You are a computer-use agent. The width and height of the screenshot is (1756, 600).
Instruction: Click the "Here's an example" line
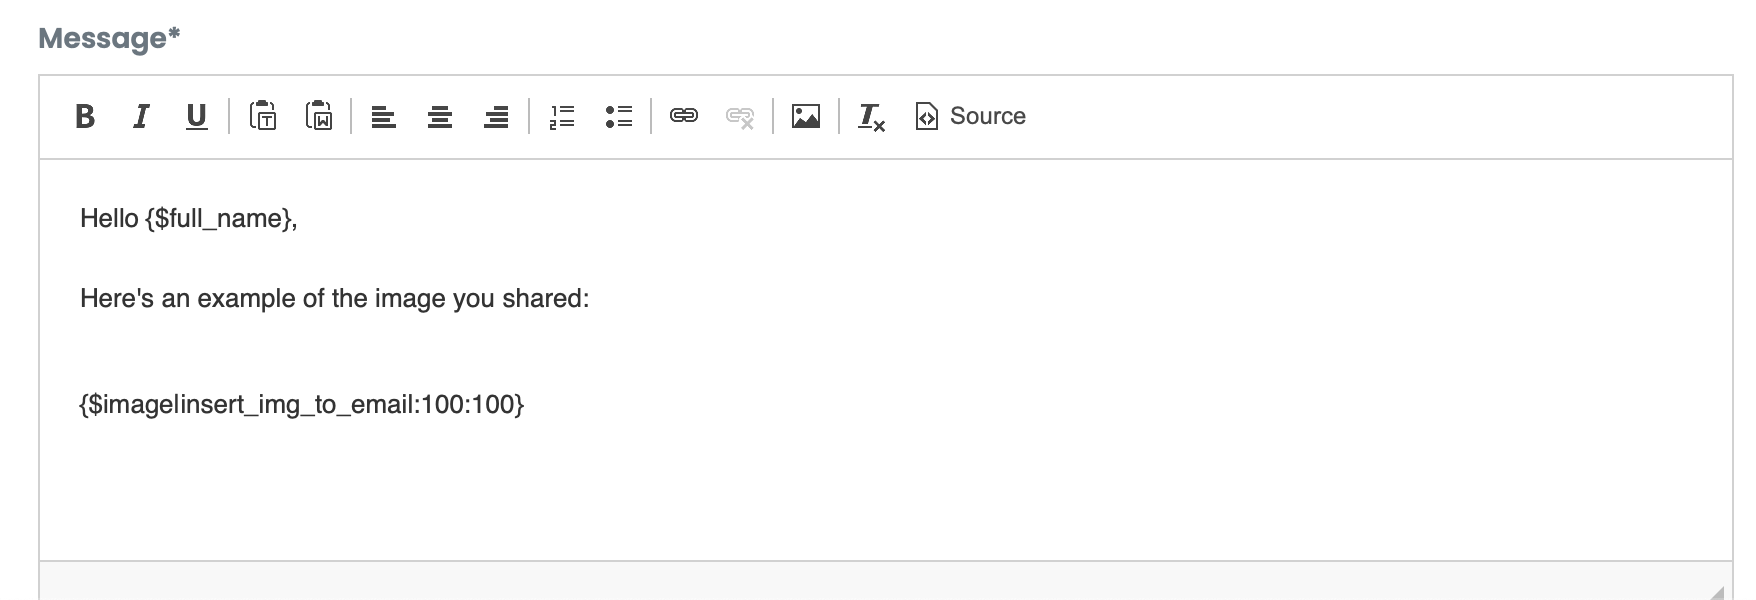click(x=335, y=298)
